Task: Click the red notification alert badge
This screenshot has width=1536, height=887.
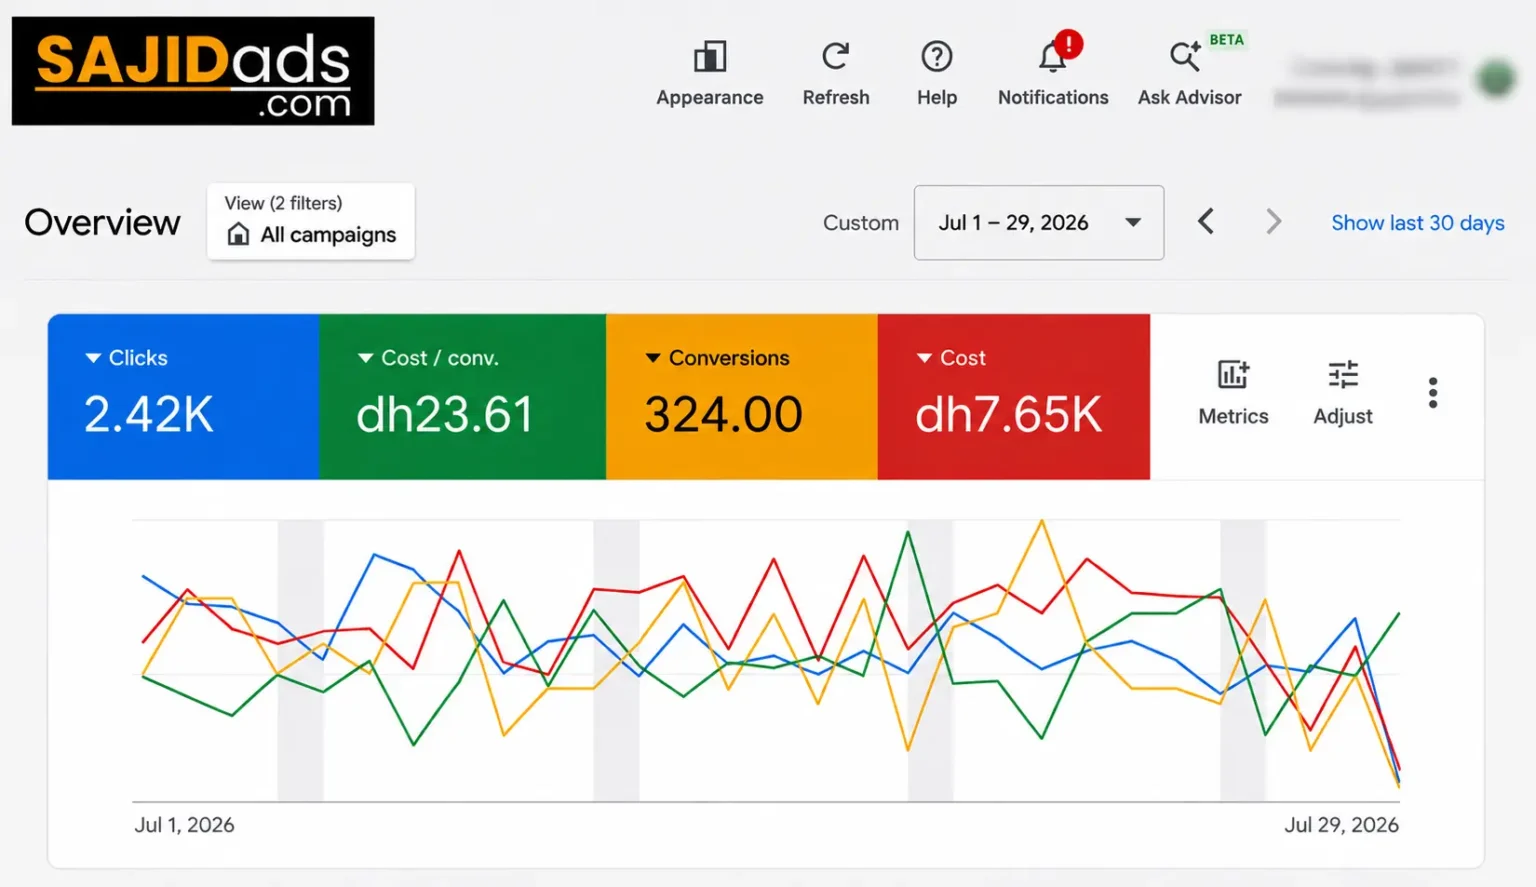Action: click(x=1068, y=44)
